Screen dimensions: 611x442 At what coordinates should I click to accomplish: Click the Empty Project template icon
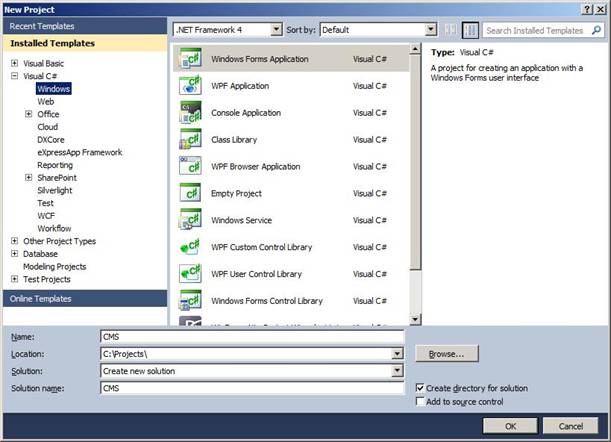190,193
